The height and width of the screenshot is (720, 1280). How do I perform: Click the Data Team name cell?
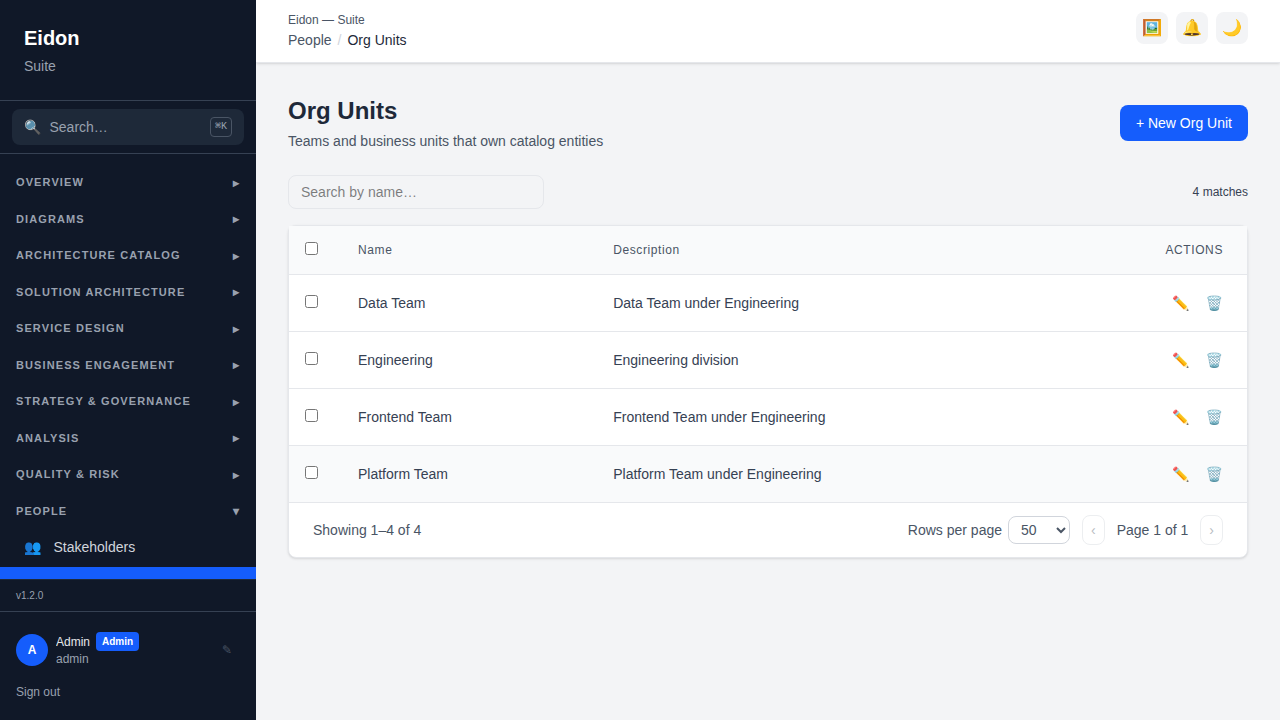(x=392, y=303)
